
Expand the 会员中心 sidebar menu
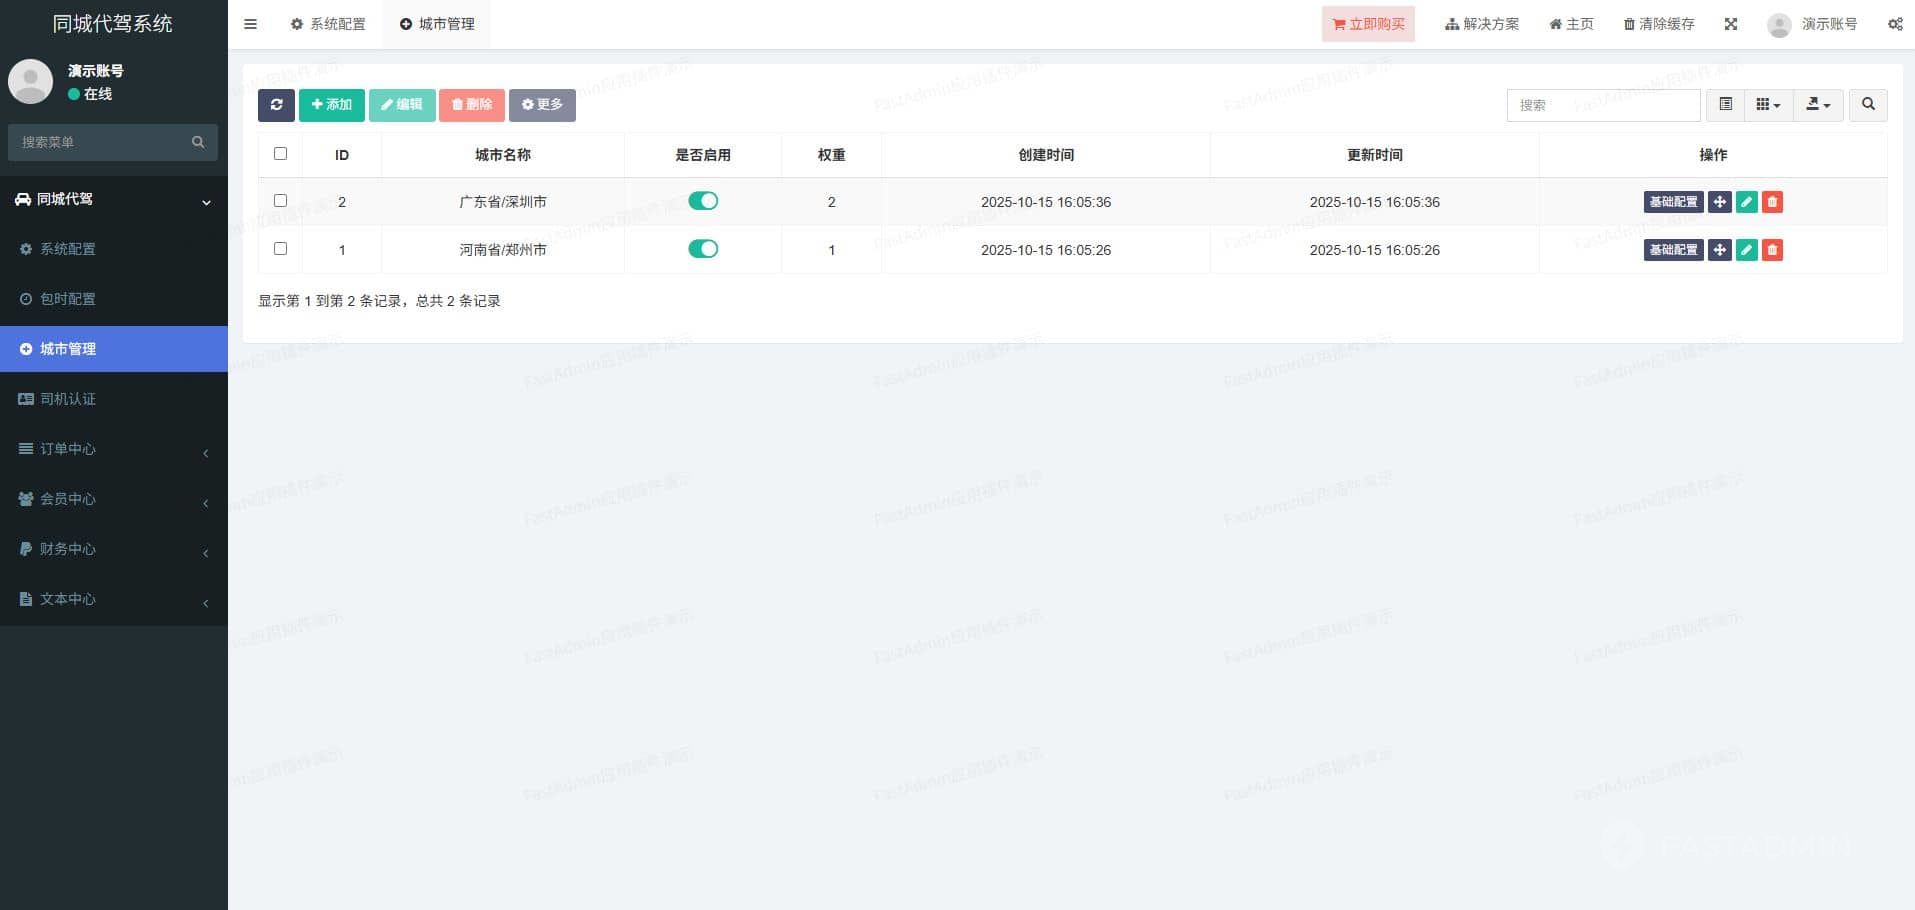click(114, 499)
